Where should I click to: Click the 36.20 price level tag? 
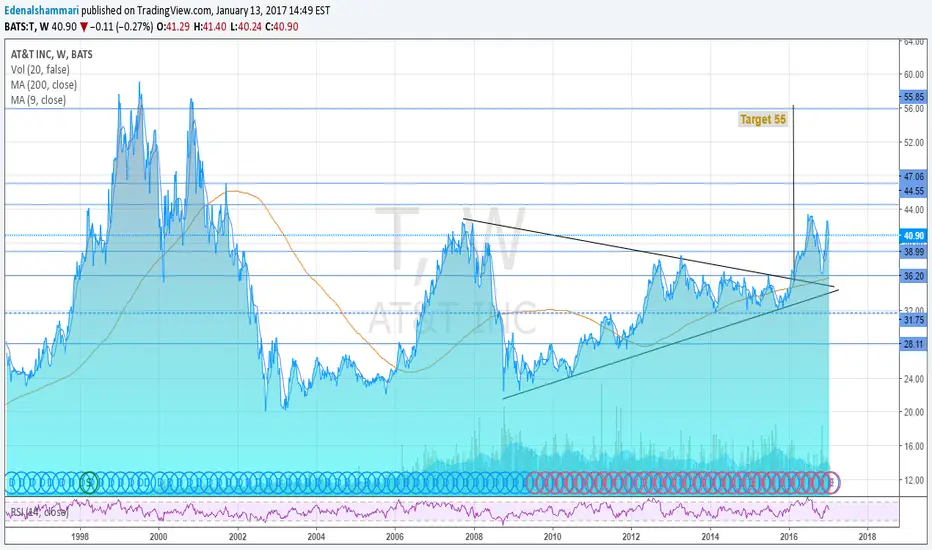(914, 276)
